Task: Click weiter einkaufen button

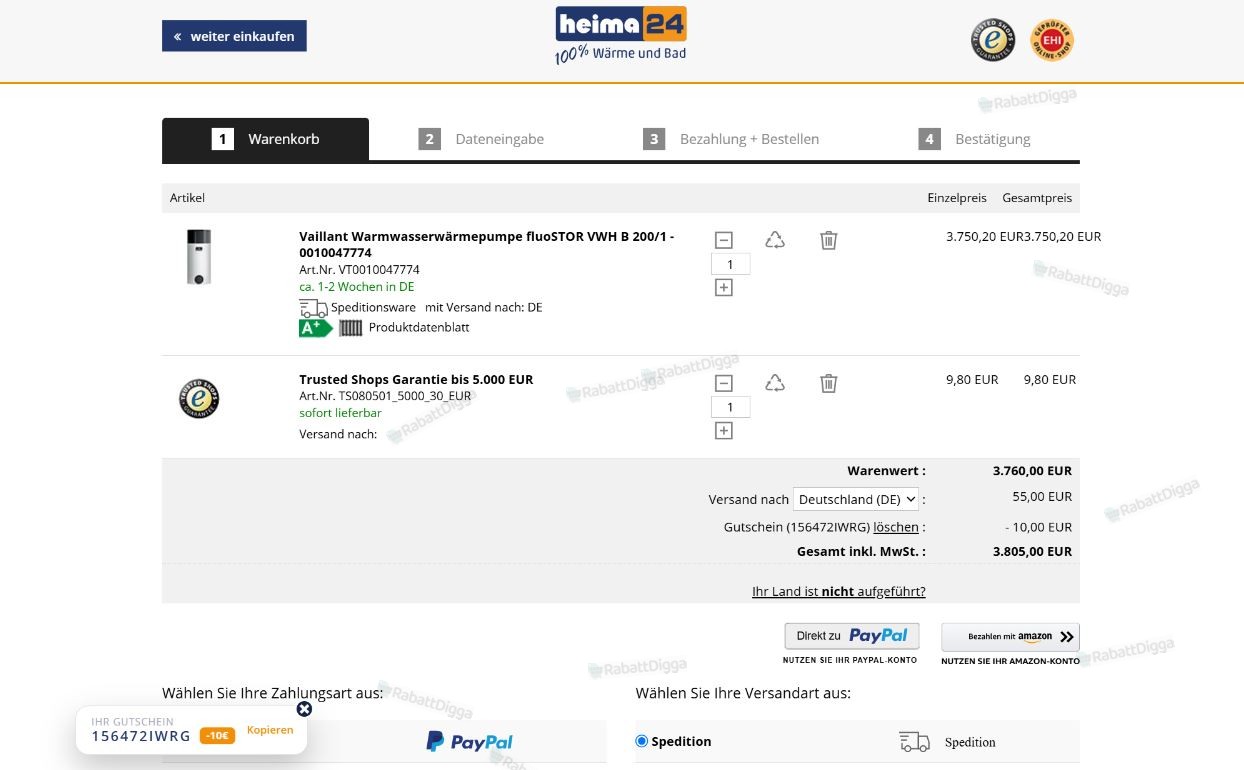Action: [x=234, y=36]
